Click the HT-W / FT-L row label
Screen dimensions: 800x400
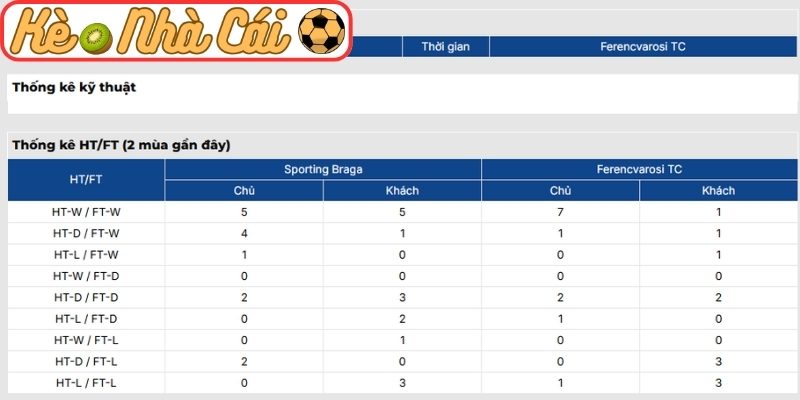point(86,340)
